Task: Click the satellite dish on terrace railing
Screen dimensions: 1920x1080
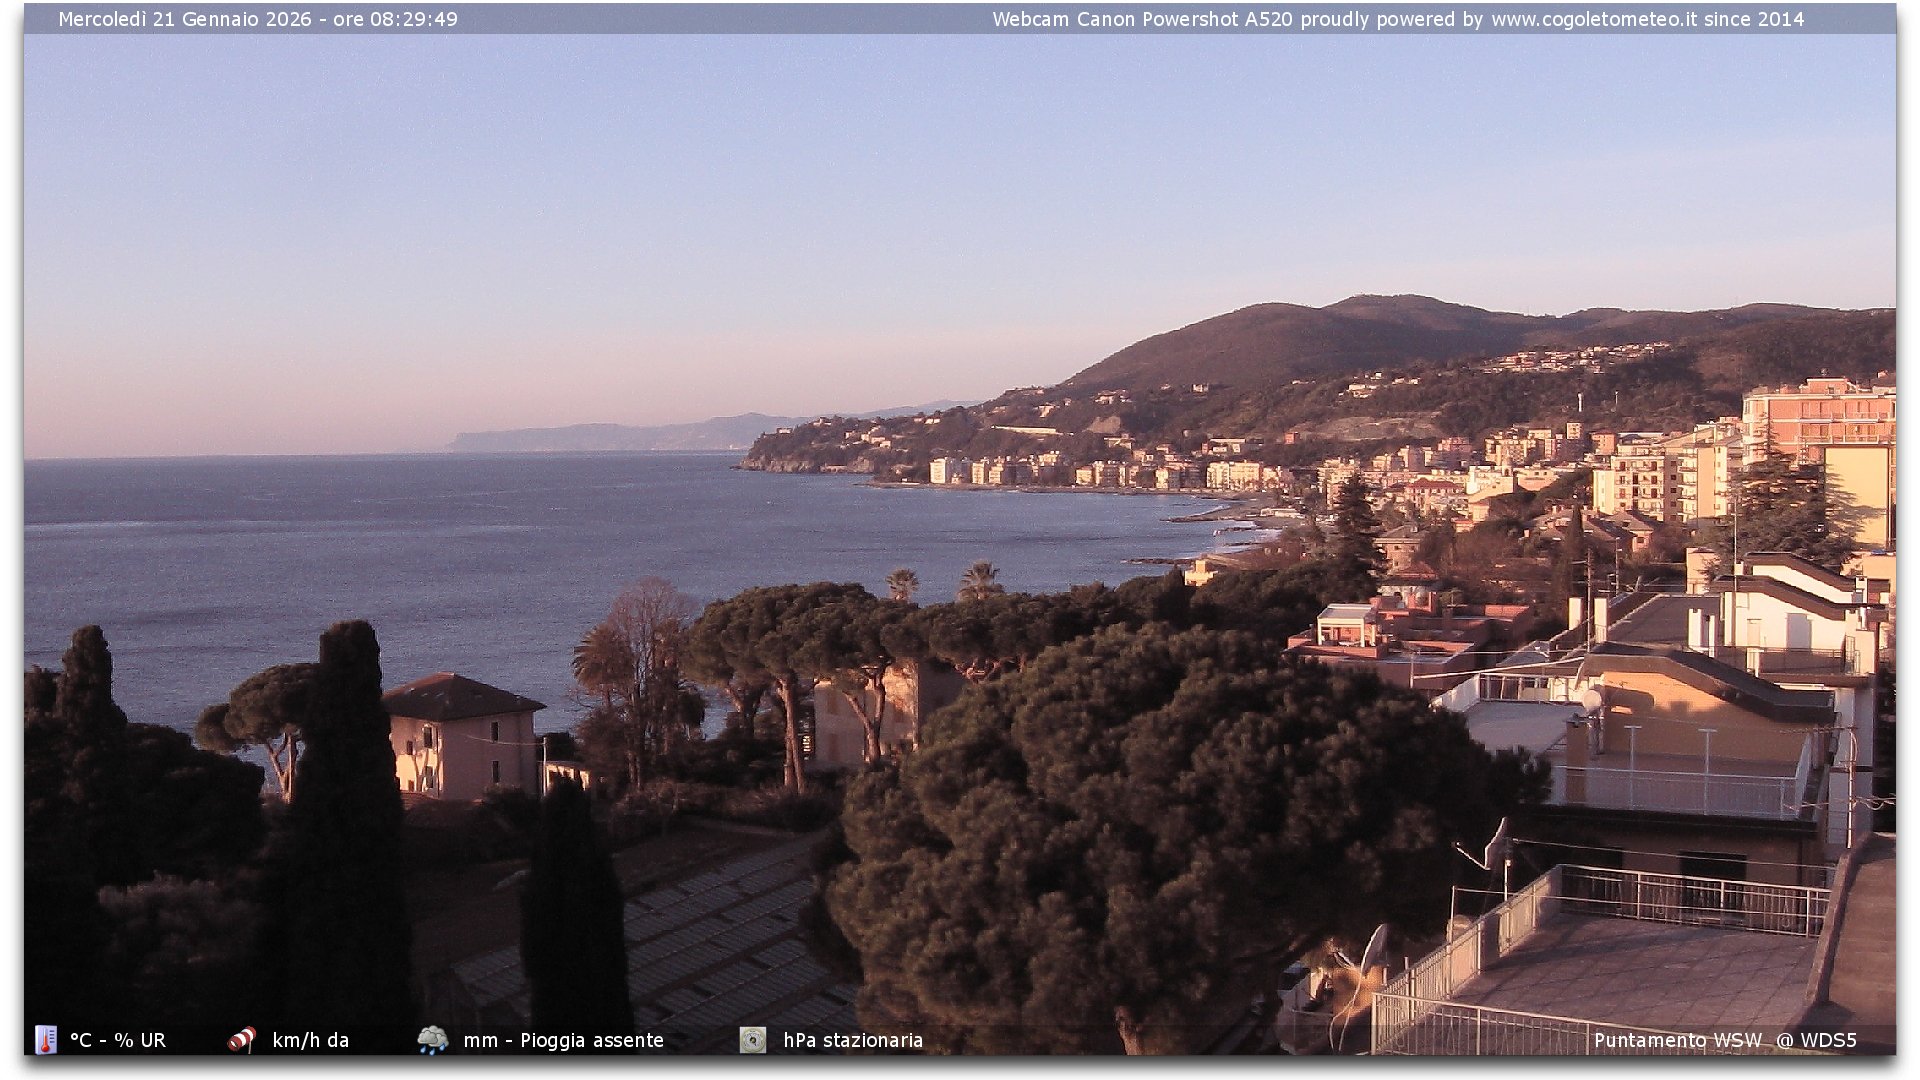Action: click(x=1497, y=845)
